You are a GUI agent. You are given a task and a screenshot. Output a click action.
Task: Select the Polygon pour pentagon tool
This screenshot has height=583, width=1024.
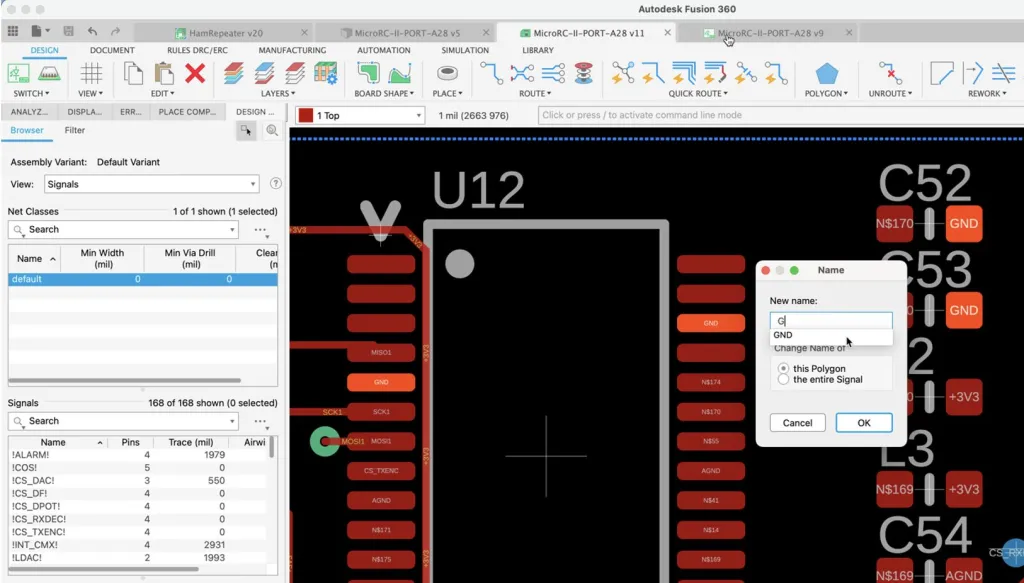pos(826,73)
